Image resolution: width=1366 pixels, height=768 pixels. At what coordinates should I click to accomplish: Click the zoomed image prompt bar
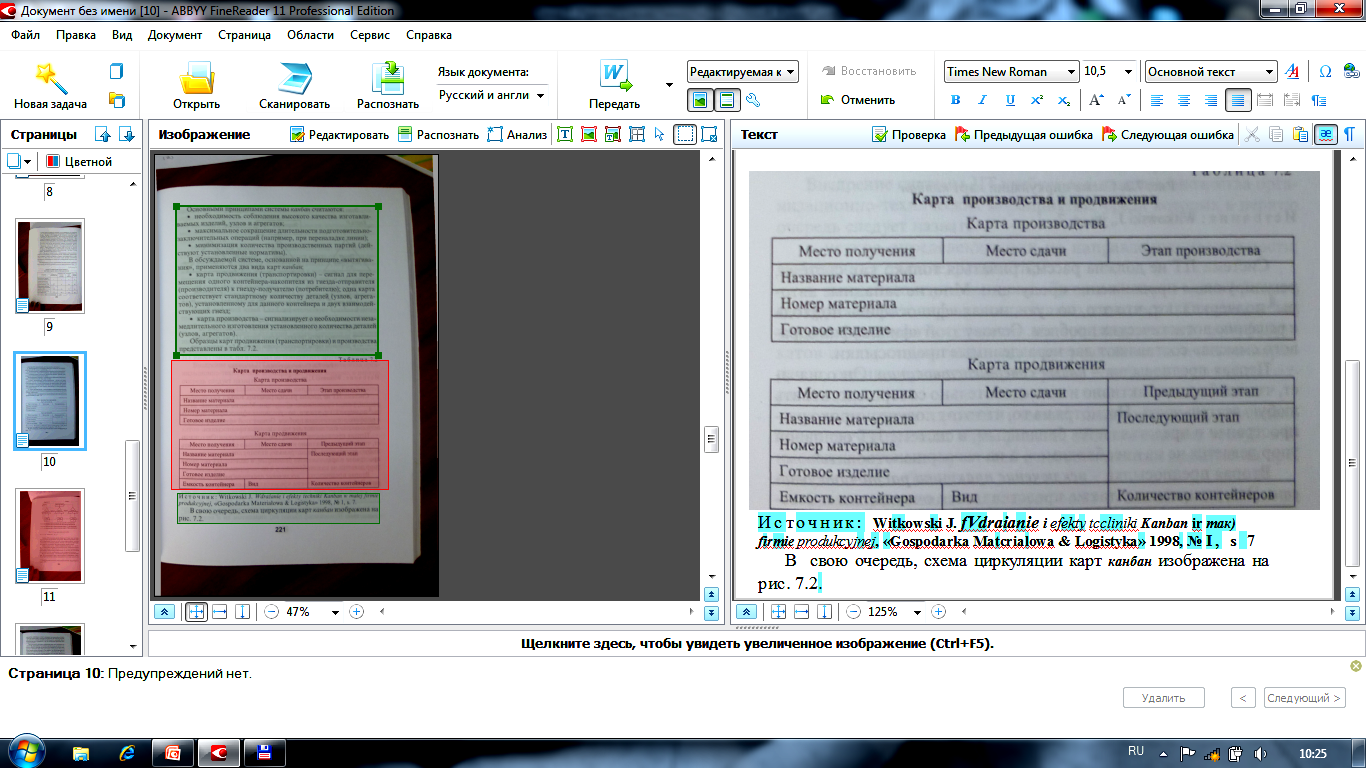pos(757,643)
